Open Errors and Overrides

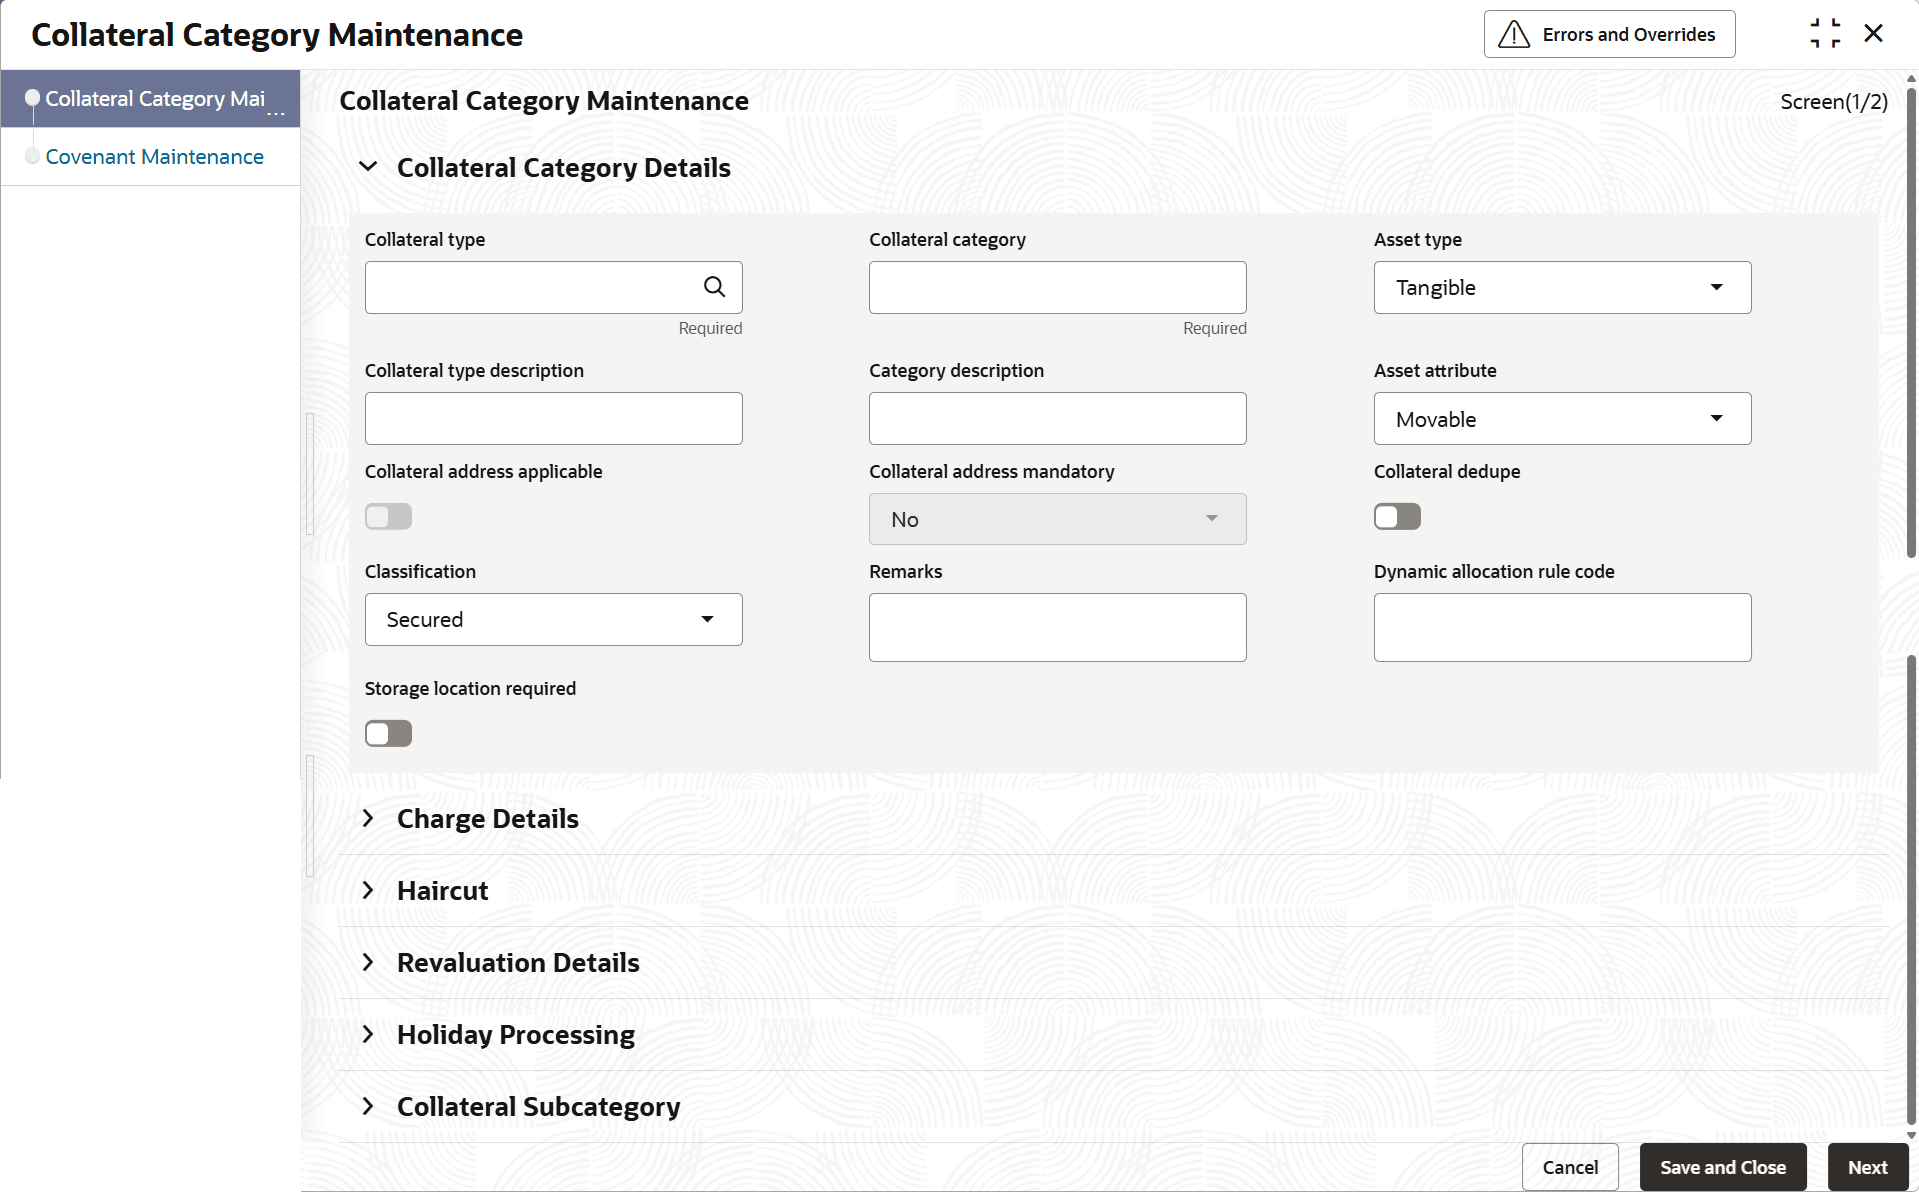click(x=1609, y=34)
